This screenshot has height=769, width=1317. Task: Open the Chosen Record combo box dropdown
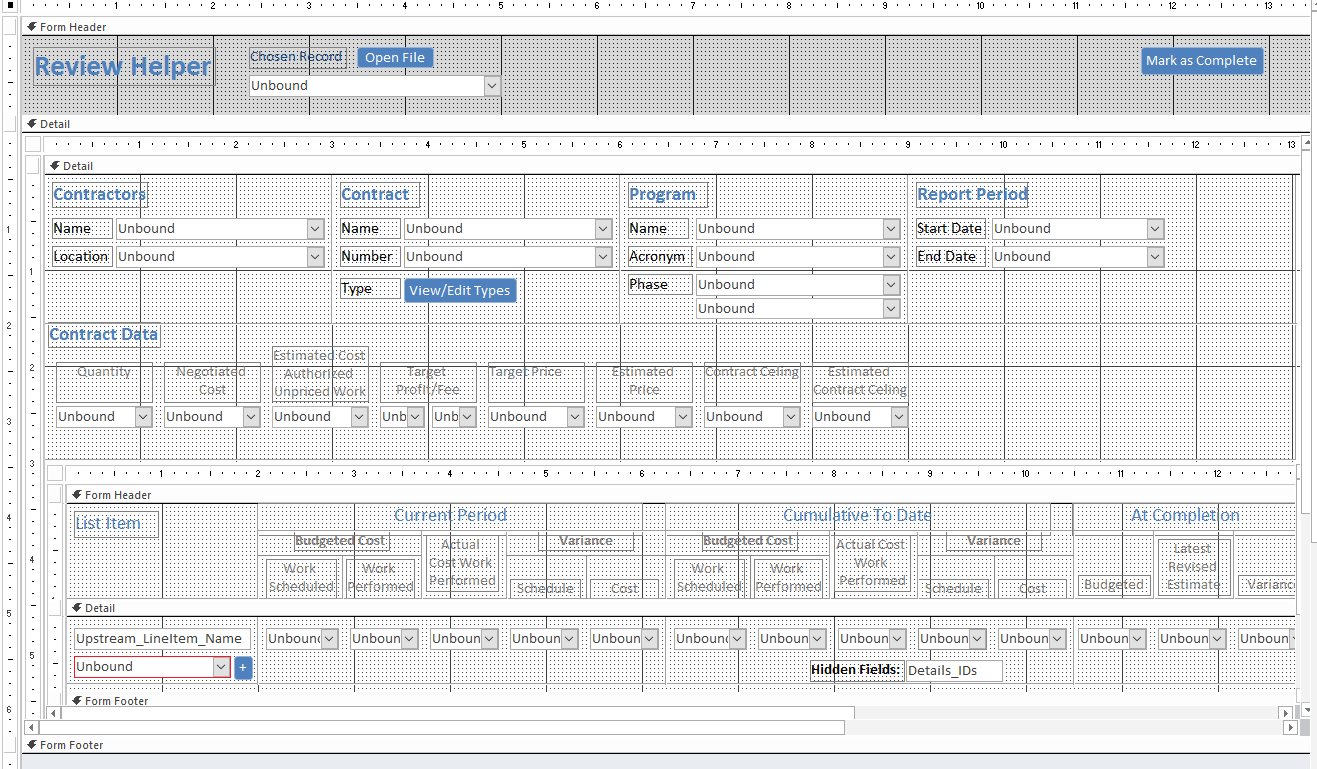click(x=491, y=86)
